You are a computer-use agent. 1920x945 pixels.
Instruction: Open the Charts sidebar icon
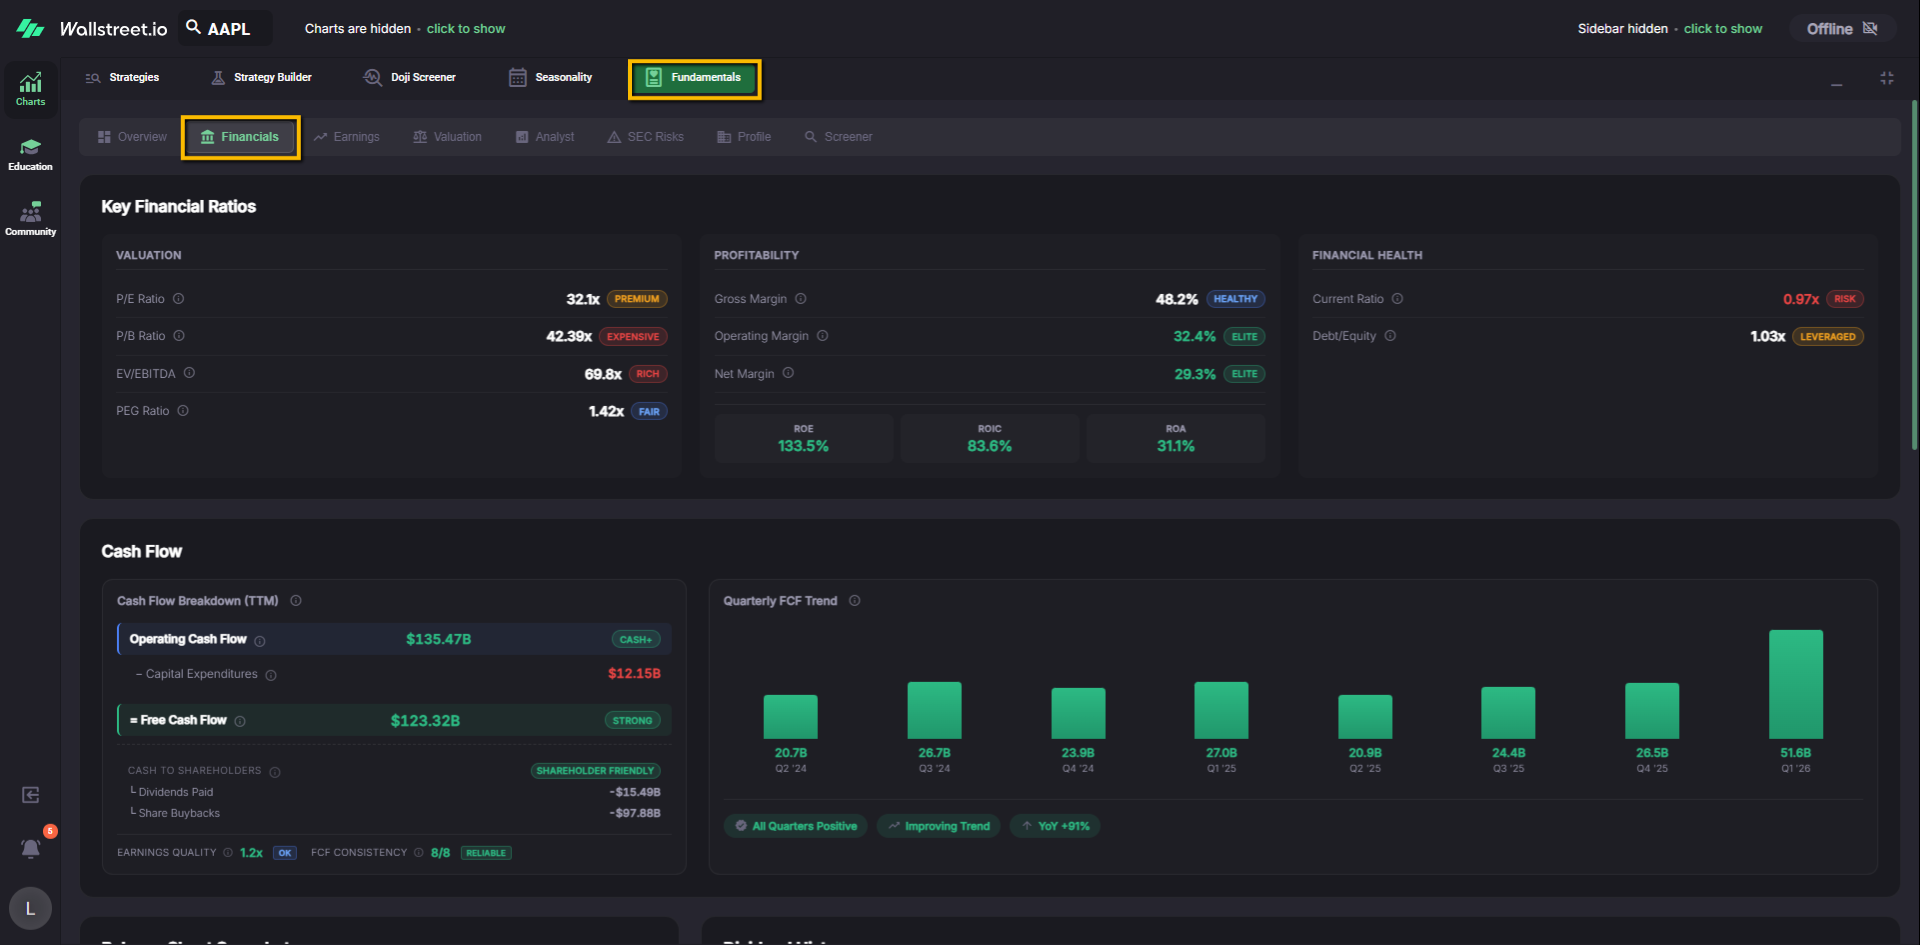coord(30,88)
